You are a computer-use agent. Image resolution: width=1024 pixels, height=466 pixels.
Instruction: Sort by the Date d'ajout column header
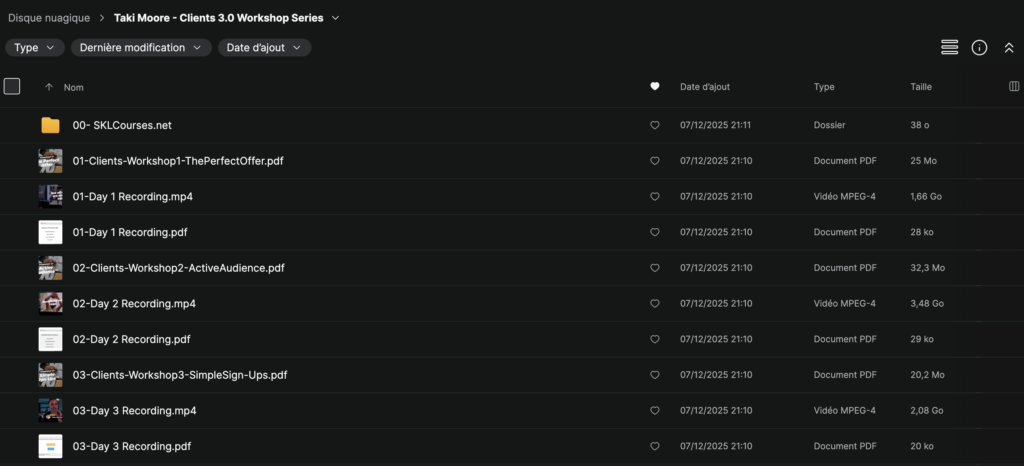pyautogui.click(x=705, y=87)
